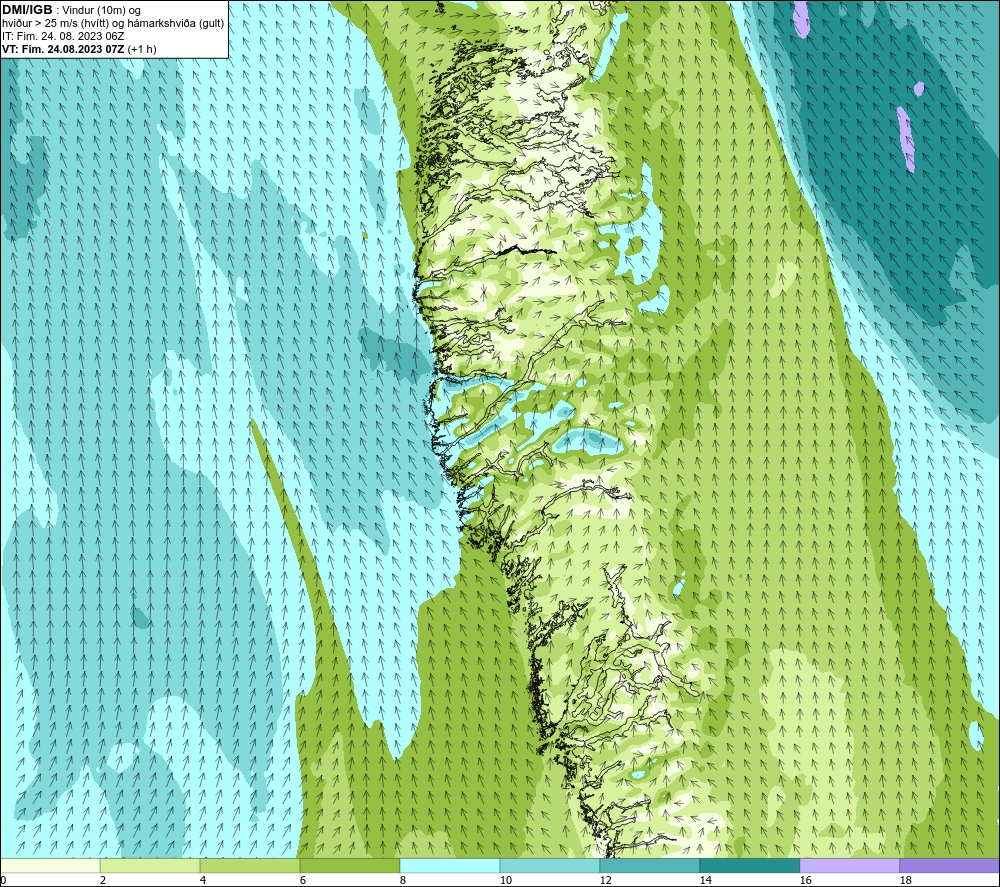
Task: Click the 16–18 m/s light purple legend swatch
Action: pyautogui.click(x=849, y=865)
